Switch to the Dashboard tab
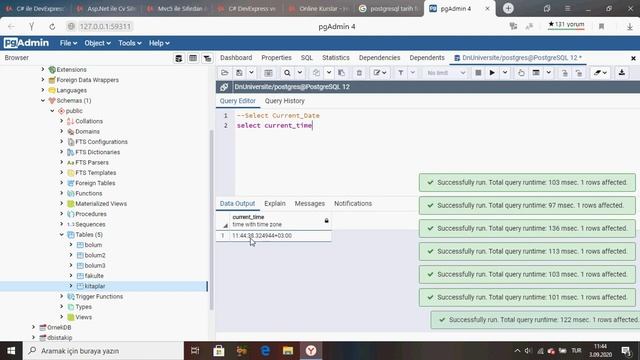Viewport: 640px width, 360px height. [x=236, y=58]
